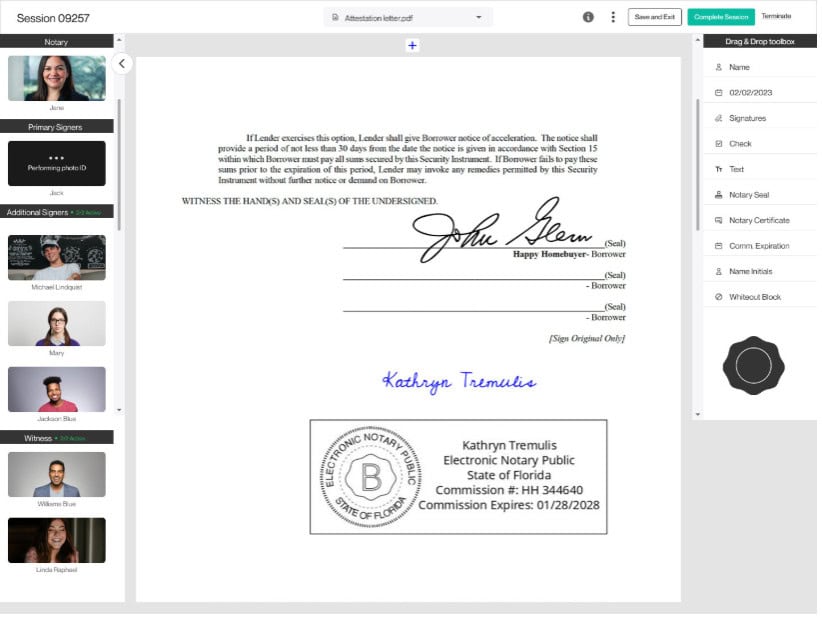Select the Check mark tool
The height and width of the screenshot is (621, 822).
740,144
